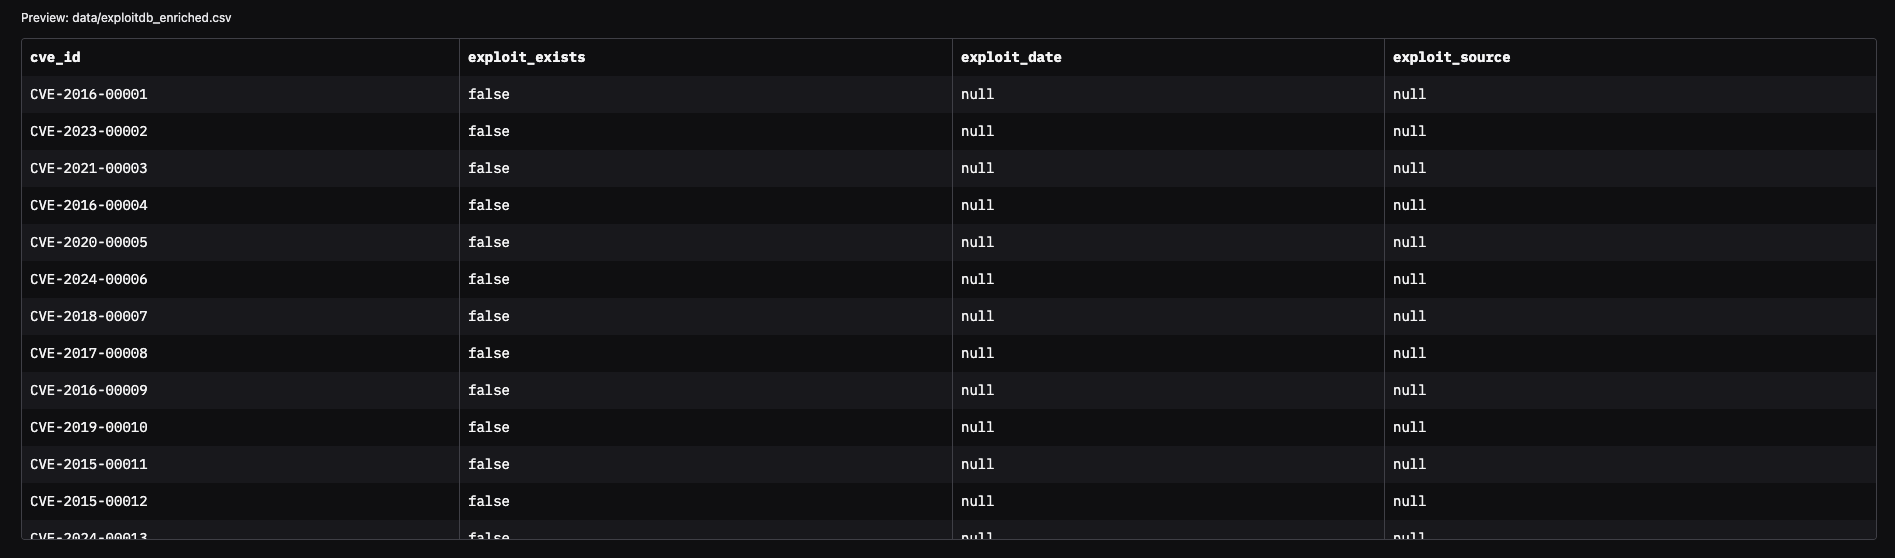
Task: Select the CVE-2024-00006 cell
Action: [89, 279]
